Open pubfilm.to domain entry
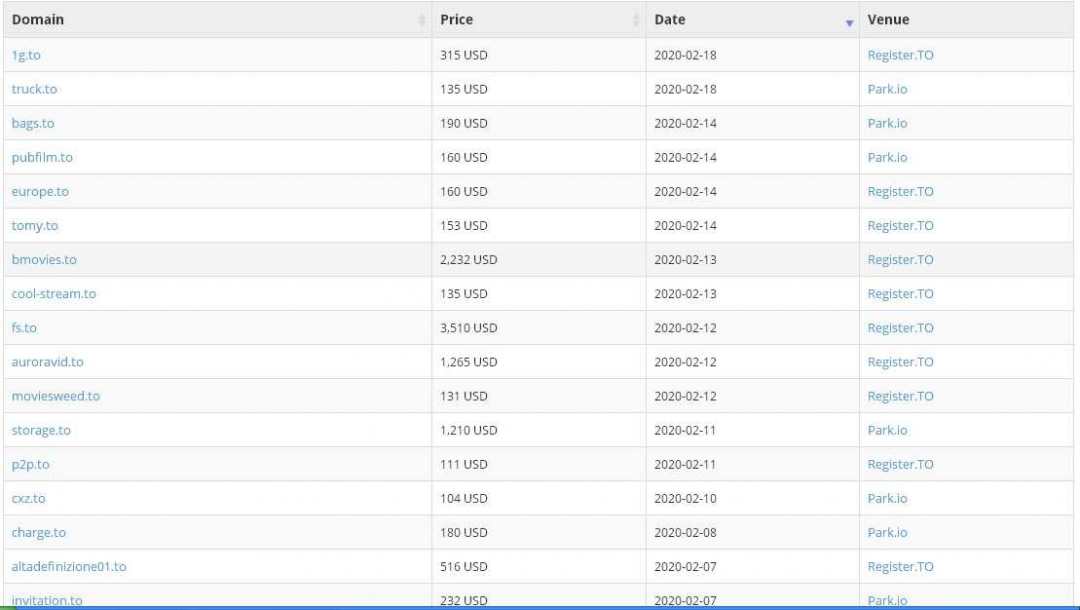 pos(42,157)
